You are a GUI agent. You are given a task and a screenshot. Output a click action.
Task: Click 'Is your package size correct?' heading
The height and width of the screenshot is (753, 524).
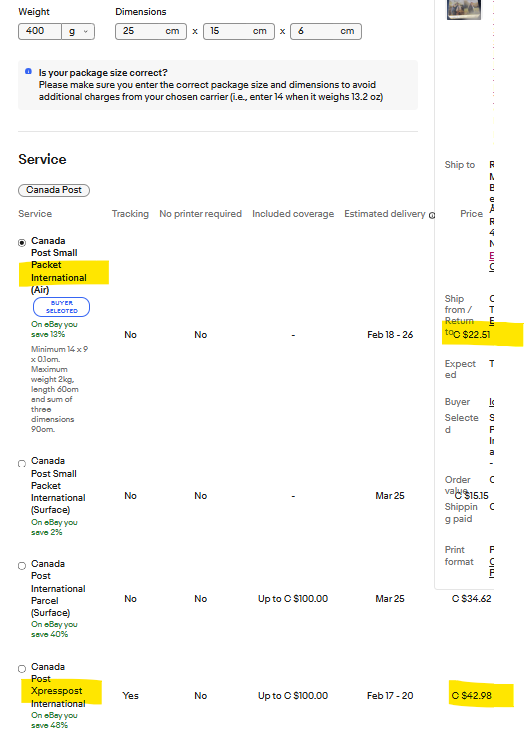click(x=103, y=73)
